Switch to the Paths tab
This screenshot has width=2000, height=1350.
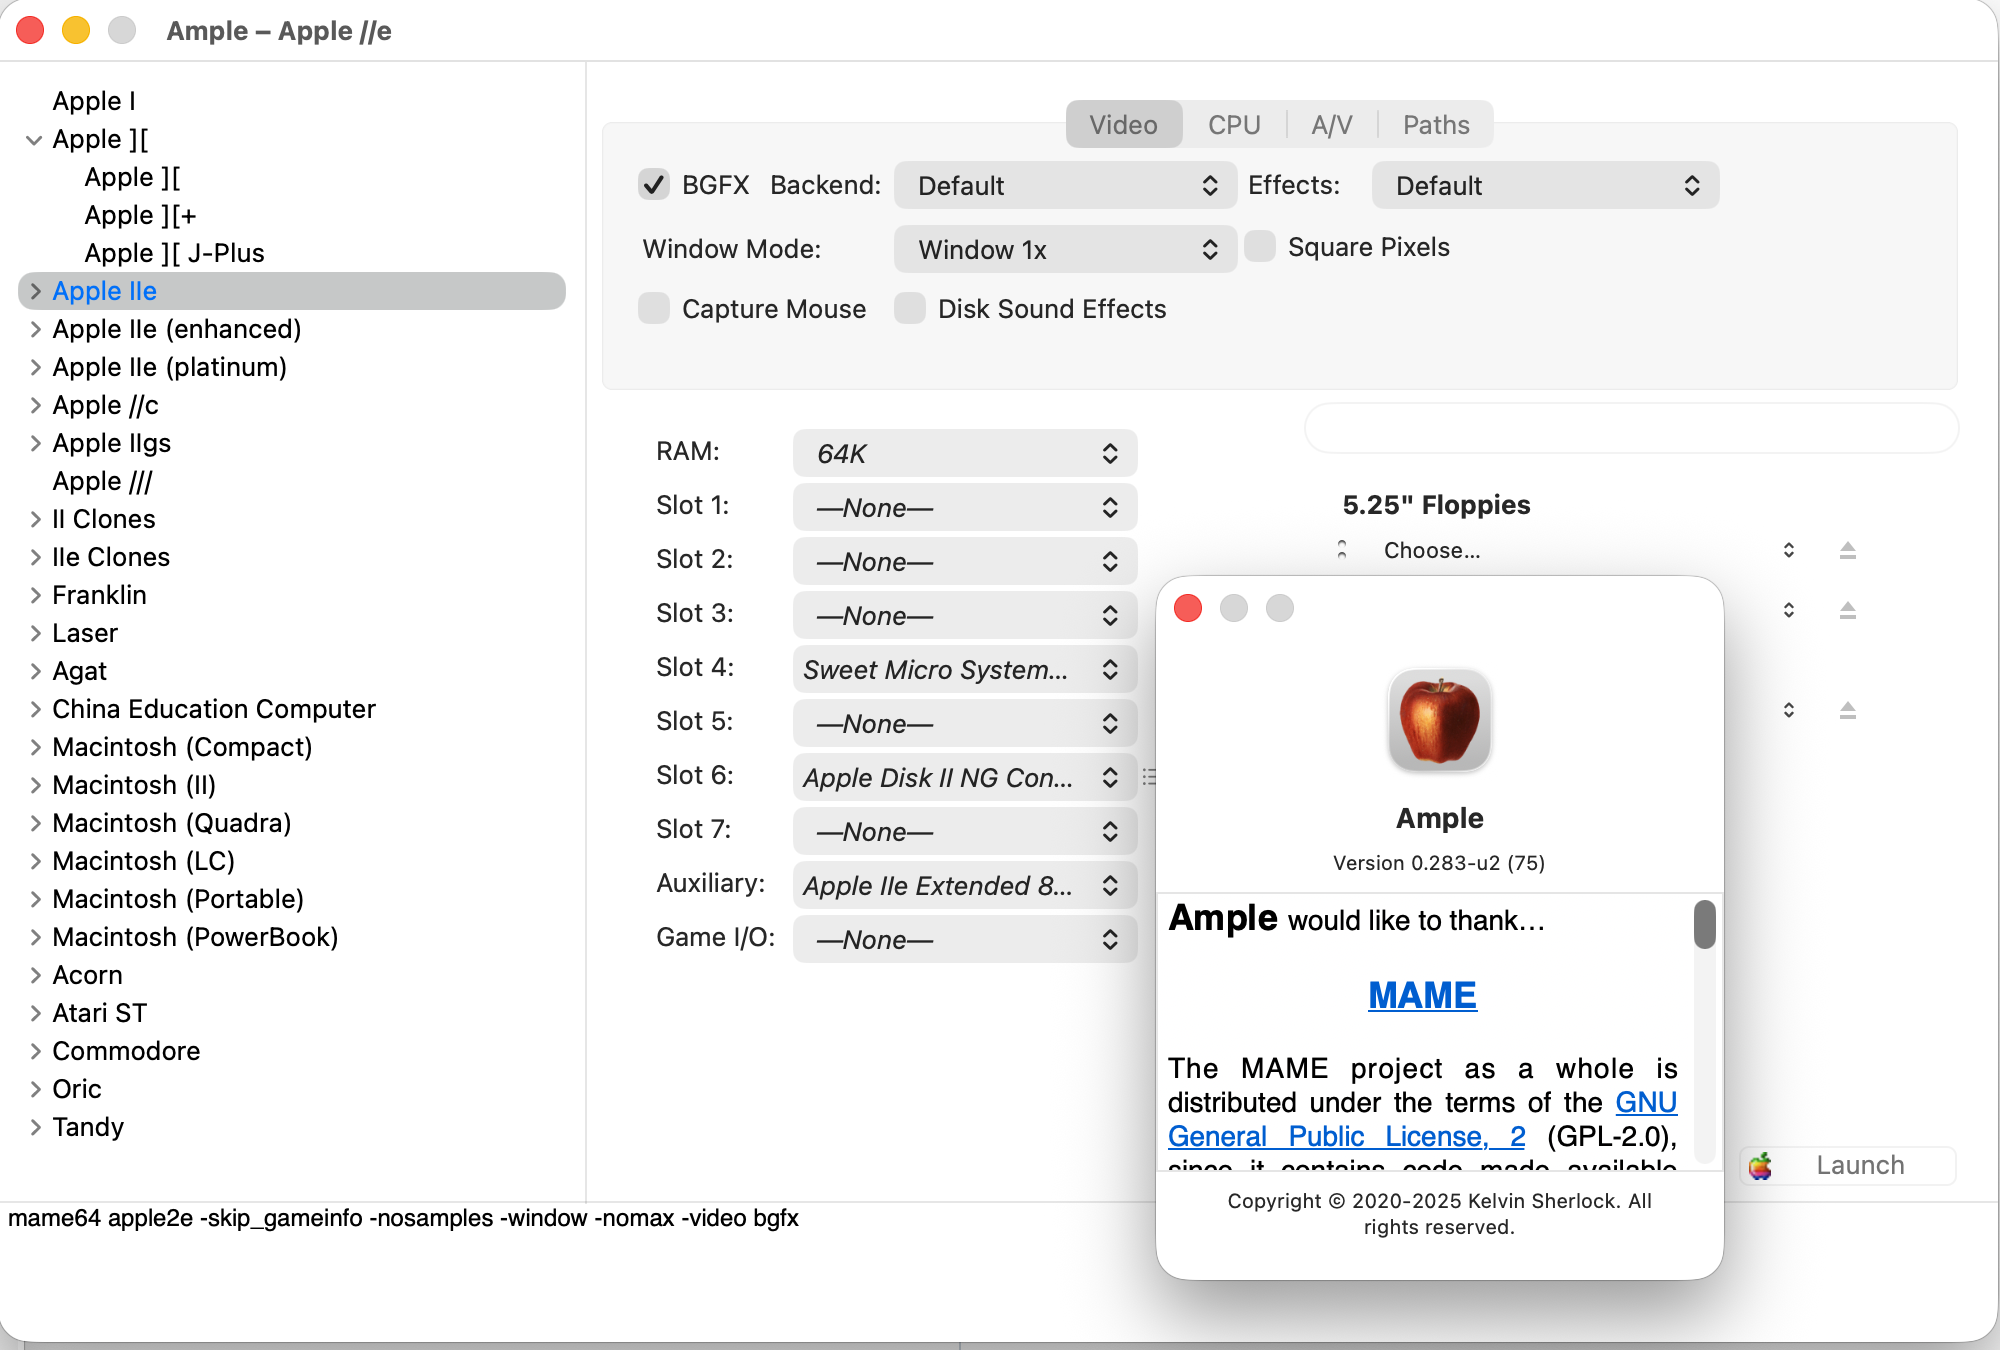1435,125
